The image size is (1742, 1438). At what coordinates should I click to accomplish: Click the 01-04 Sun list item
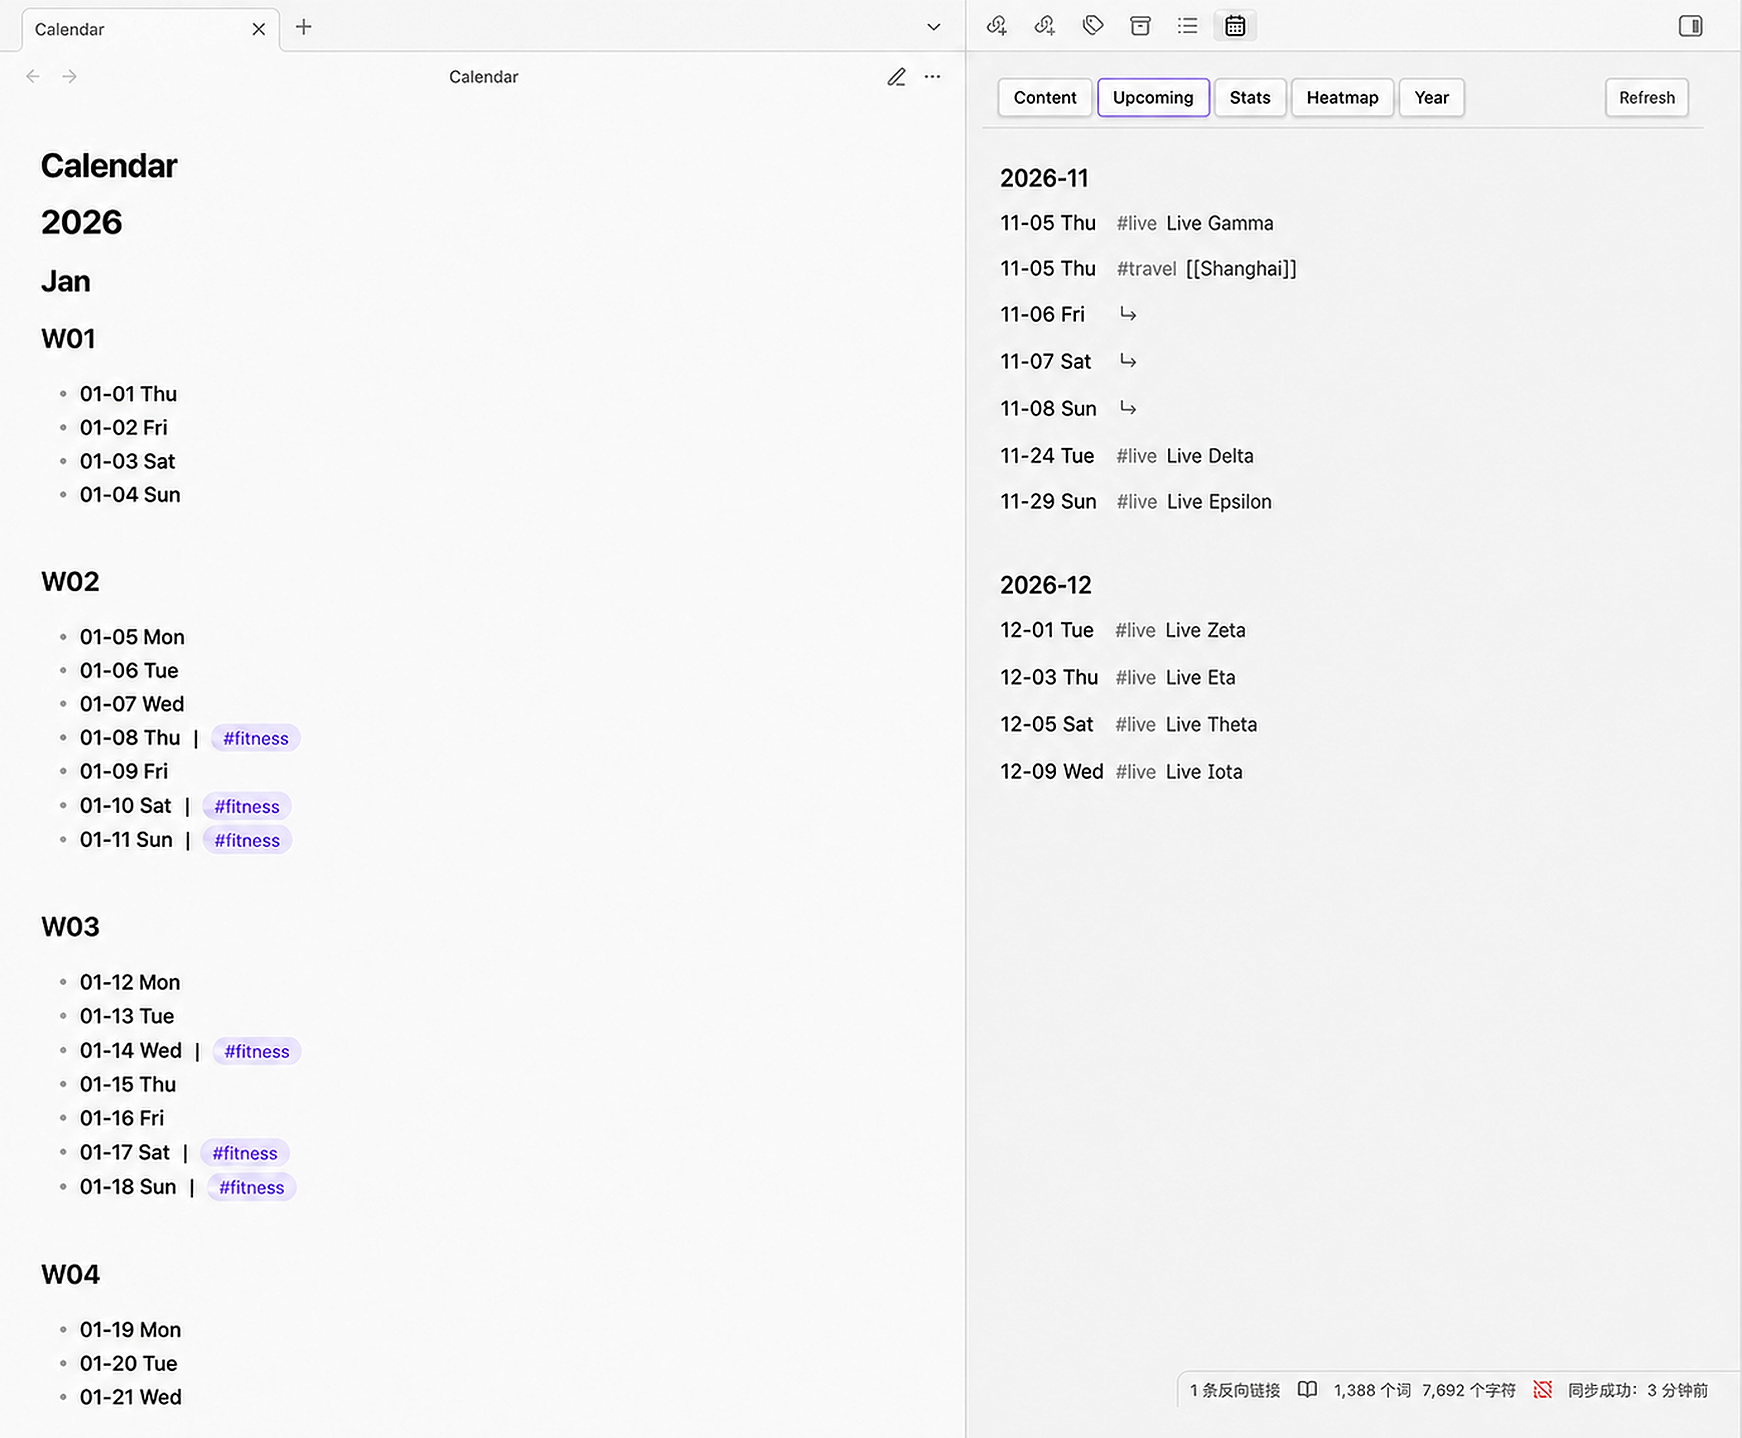[130, 495]
